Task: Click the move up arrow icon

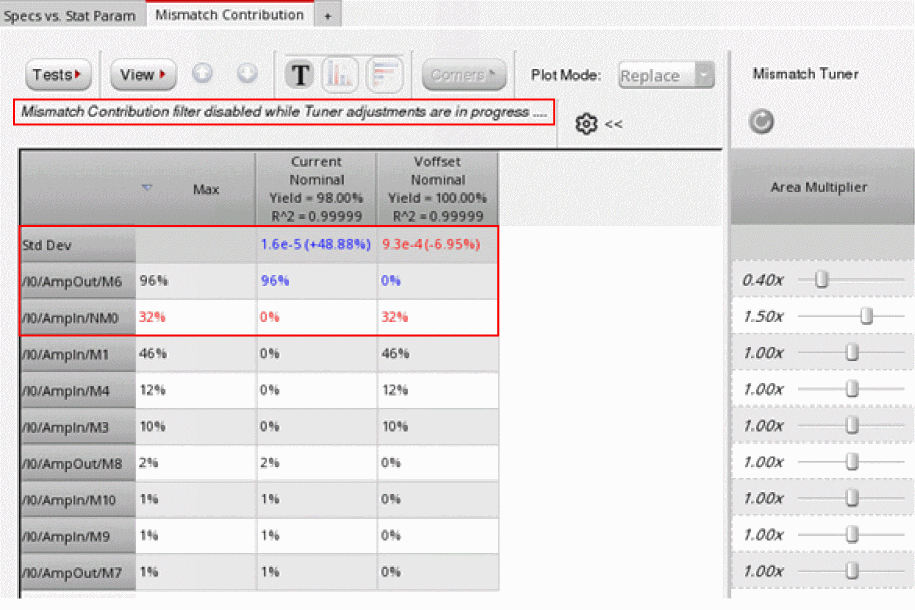Action: tap(202, 74)
